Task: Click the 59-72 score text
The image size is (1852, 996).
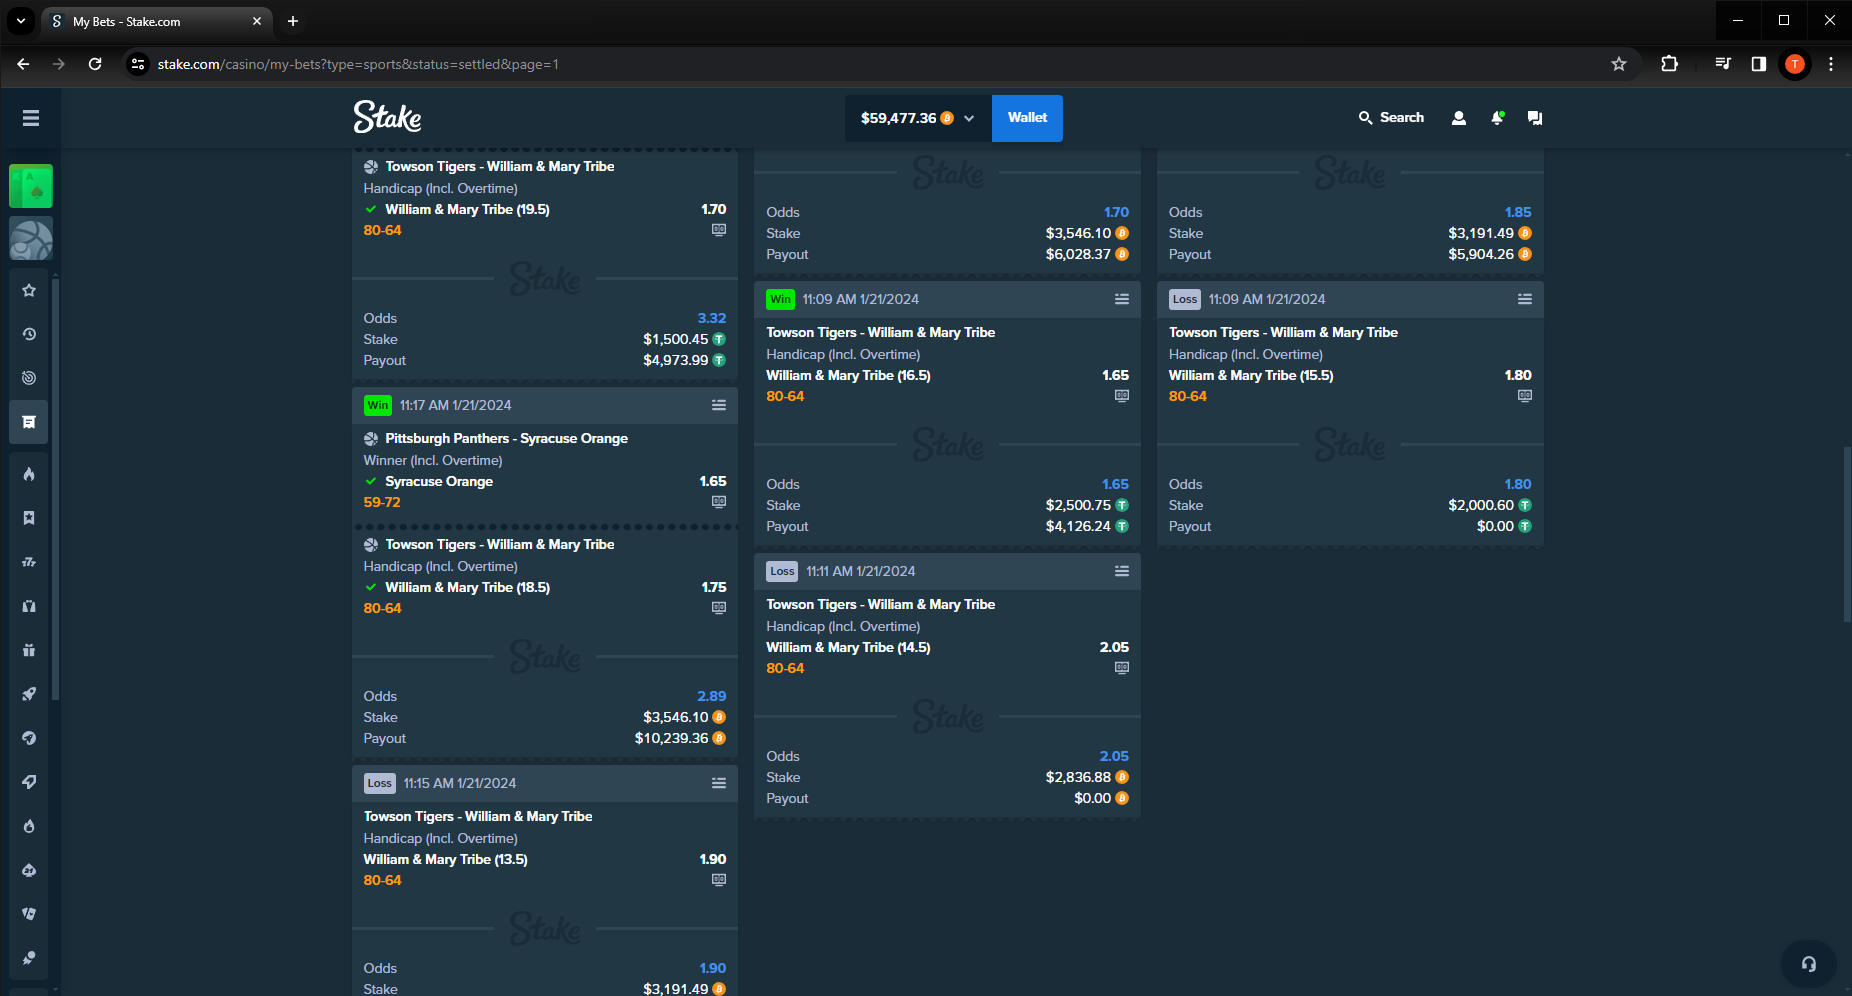Action: [382, 502]
